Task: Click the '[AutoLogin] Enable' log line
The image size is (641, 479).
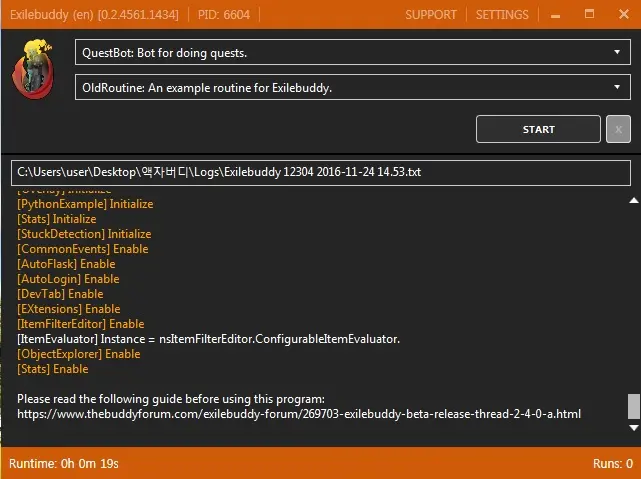Action: (x=68, y=279)
